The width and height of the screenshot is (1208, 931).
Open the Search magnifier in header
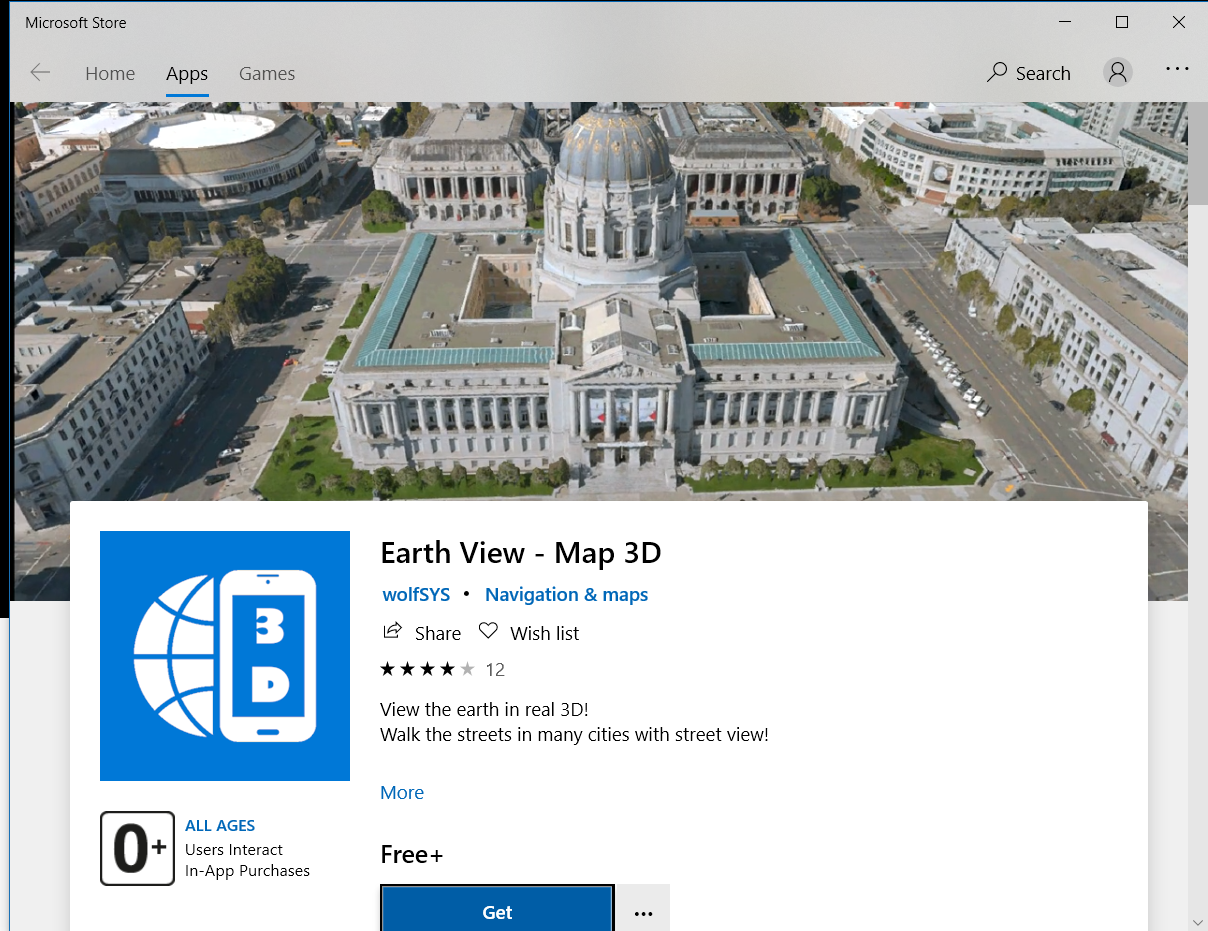pos(998,73)
